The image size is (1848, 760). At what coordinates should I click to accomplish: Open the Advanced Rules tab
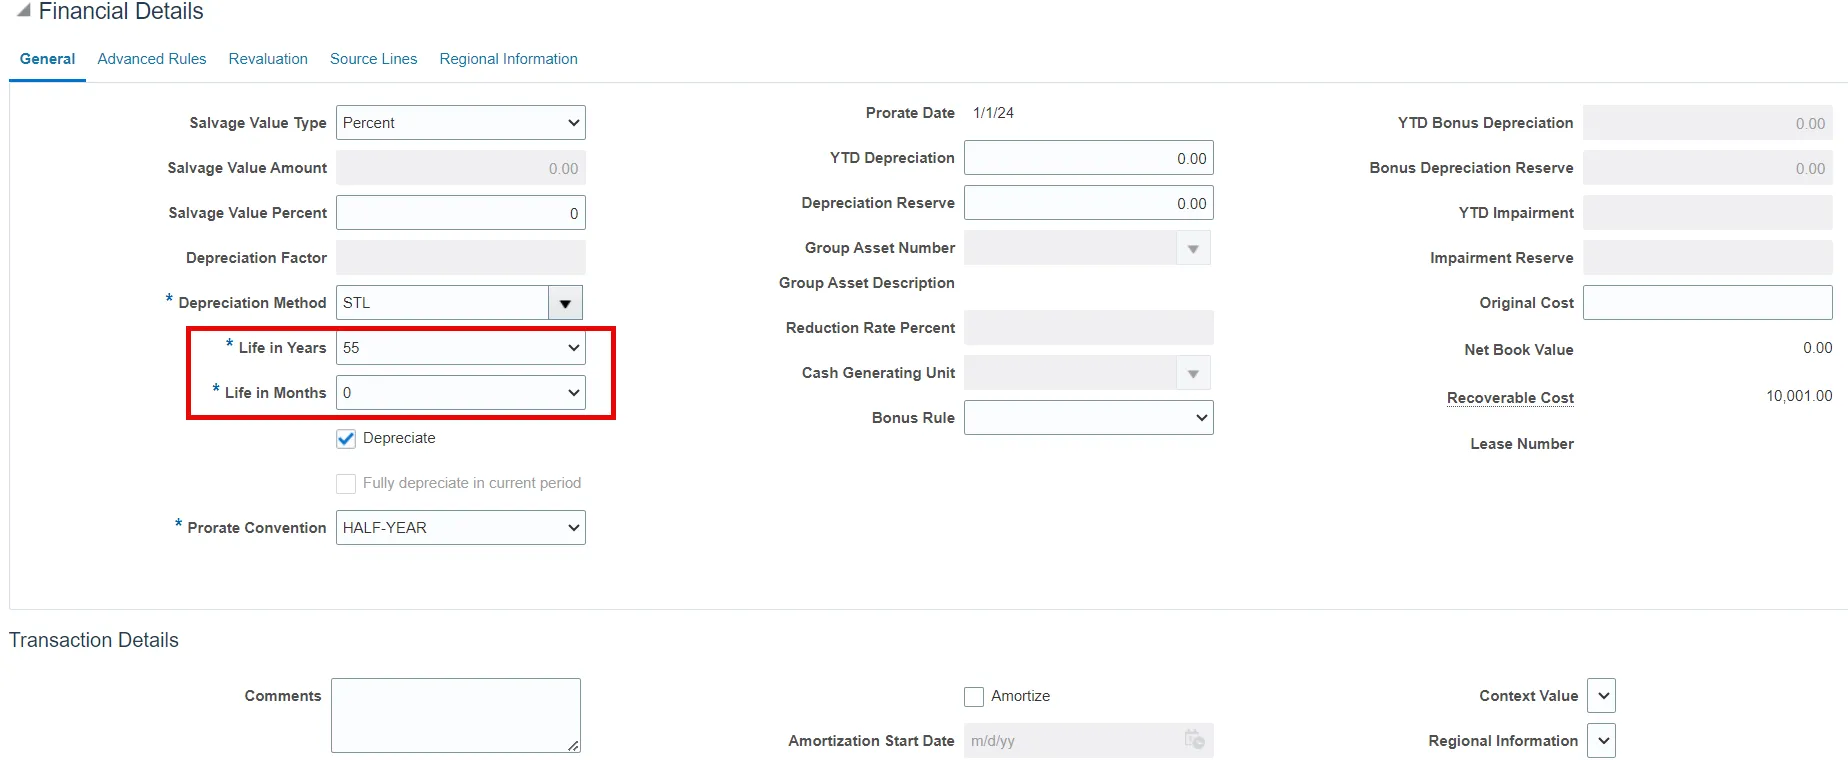pyautogui.click(x=152, y=59)
